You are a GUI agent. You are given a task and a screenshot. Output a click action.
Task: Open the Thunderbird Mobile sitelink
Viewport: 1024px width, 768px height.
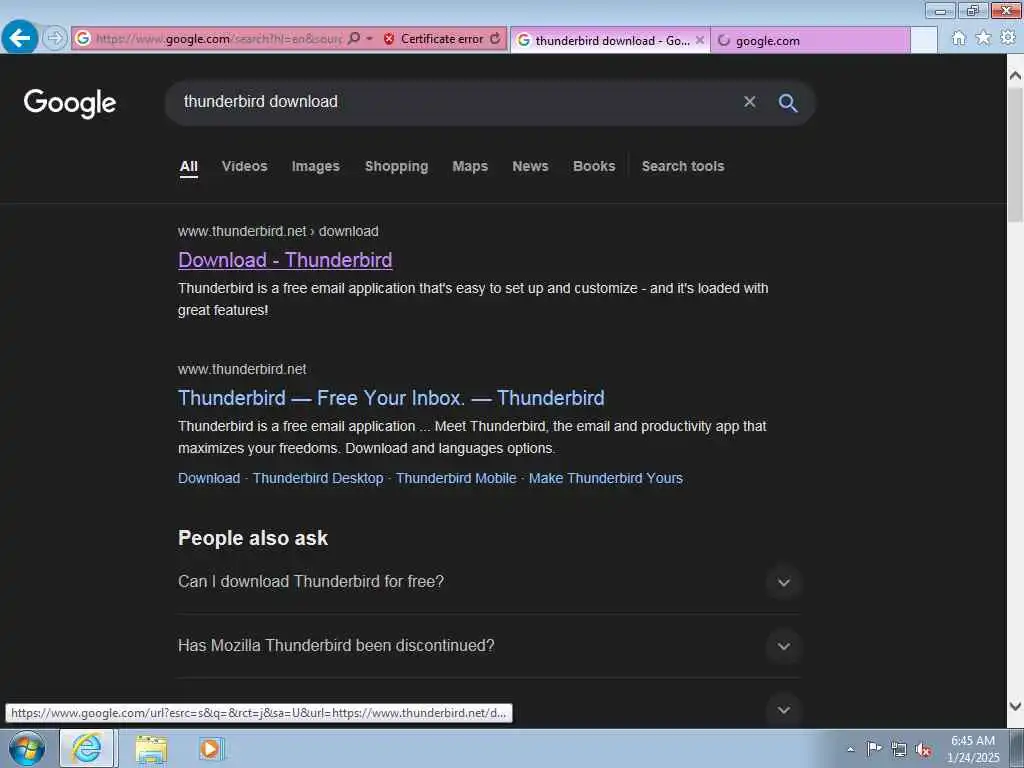tap(456, 478)
